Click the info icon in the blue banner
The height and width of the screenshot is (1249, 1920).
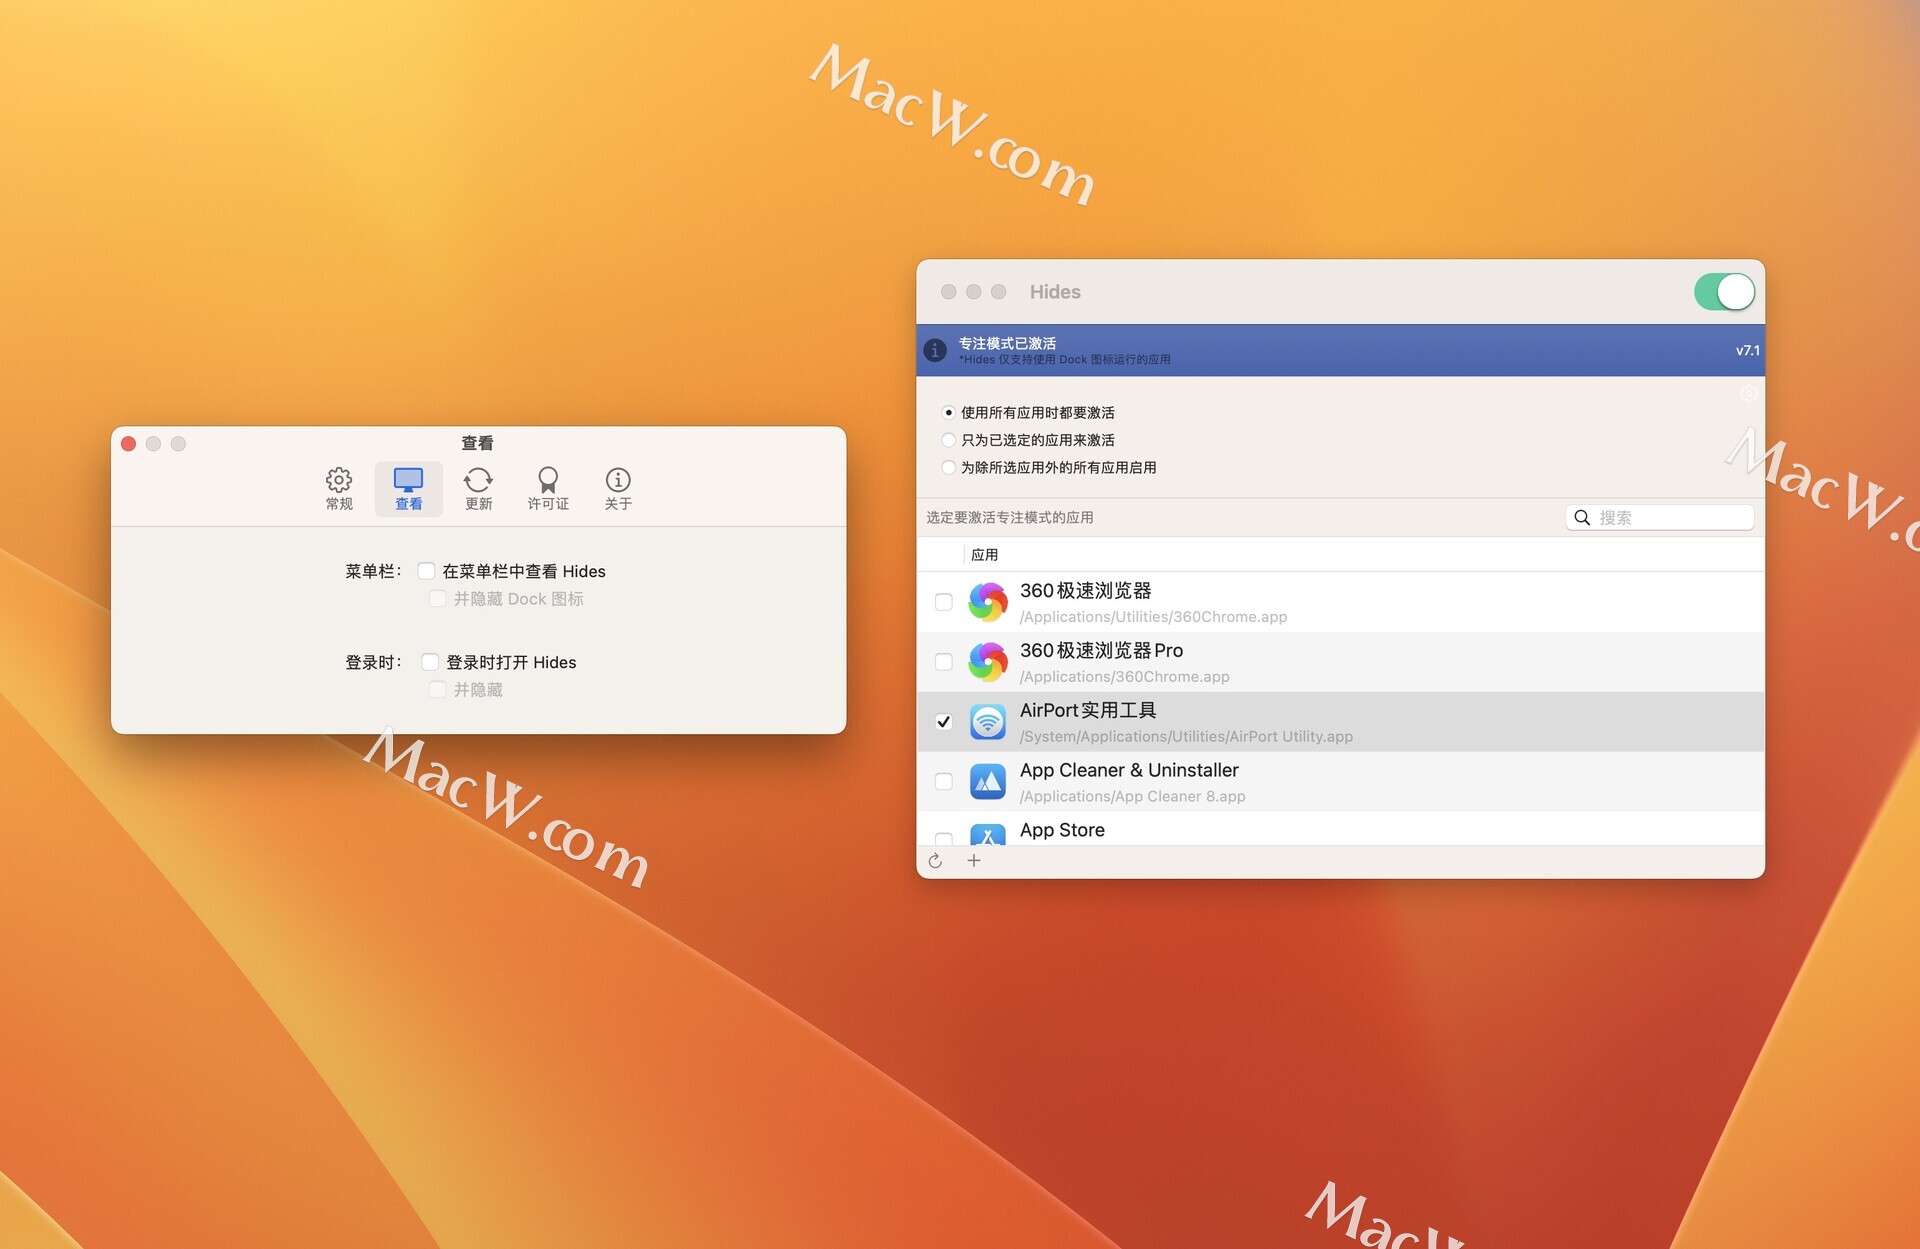pyautogui.click(x=935, y=350)
